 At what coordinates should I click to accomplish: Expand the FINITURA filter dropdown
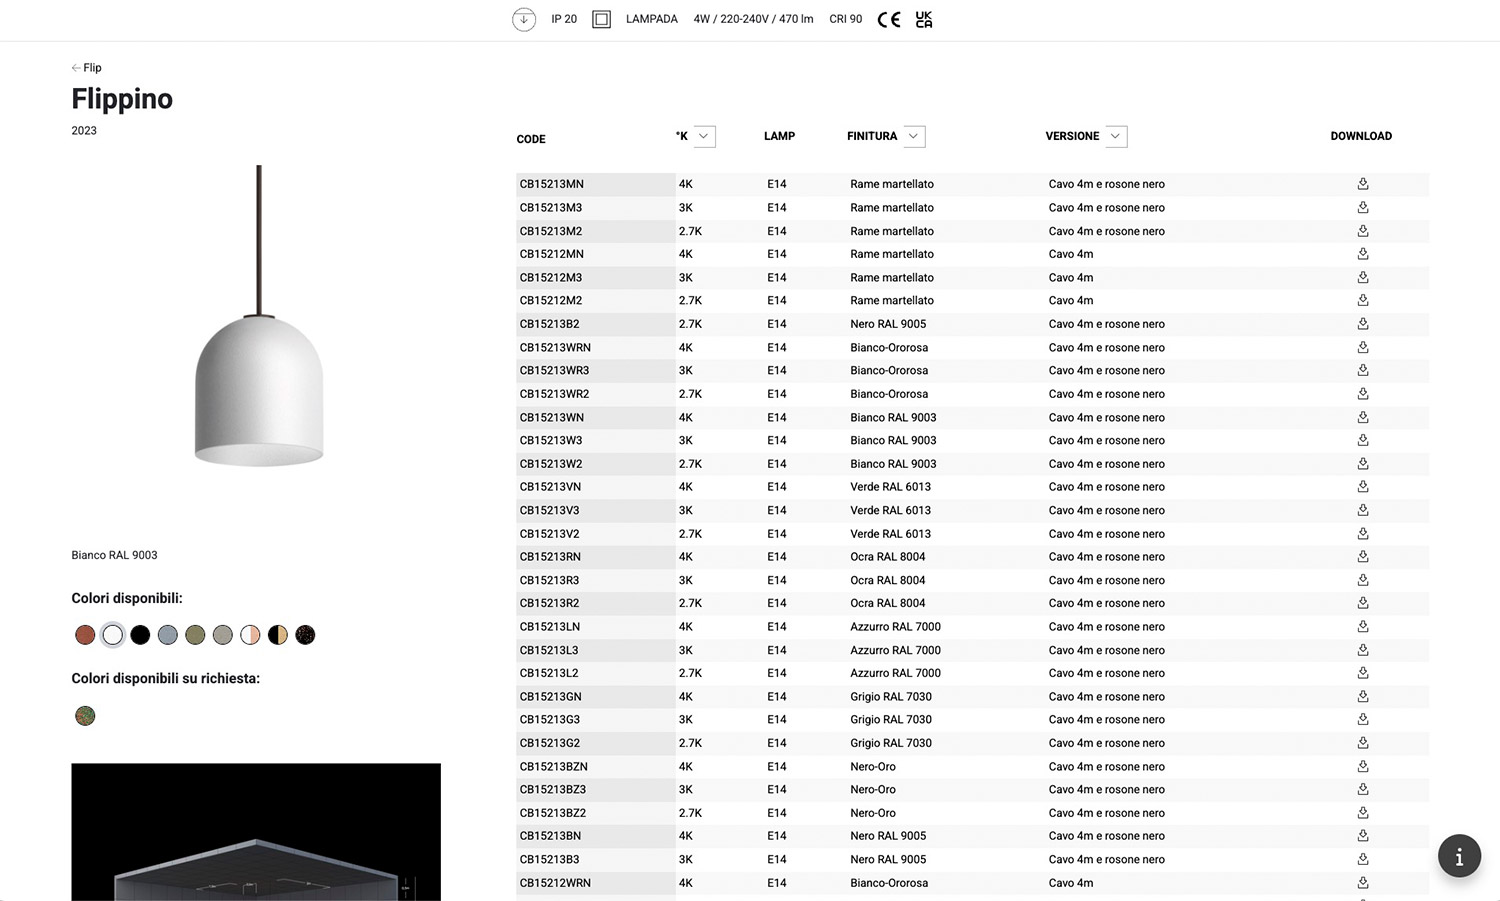point(913,136)
